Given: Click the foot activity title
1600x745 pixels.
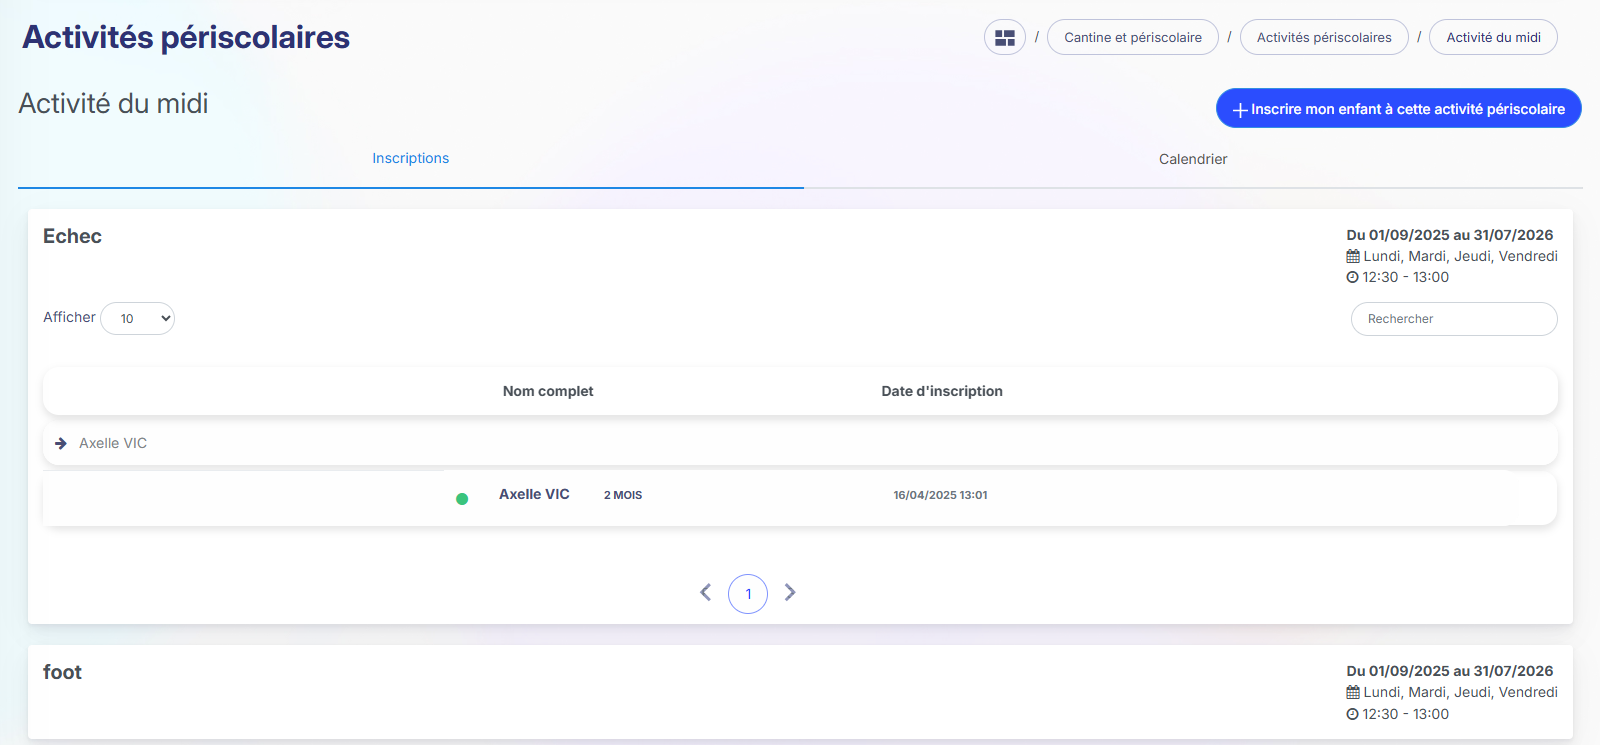Looking at the screenshot, I should pyautogui.click(x=62, y=672).
